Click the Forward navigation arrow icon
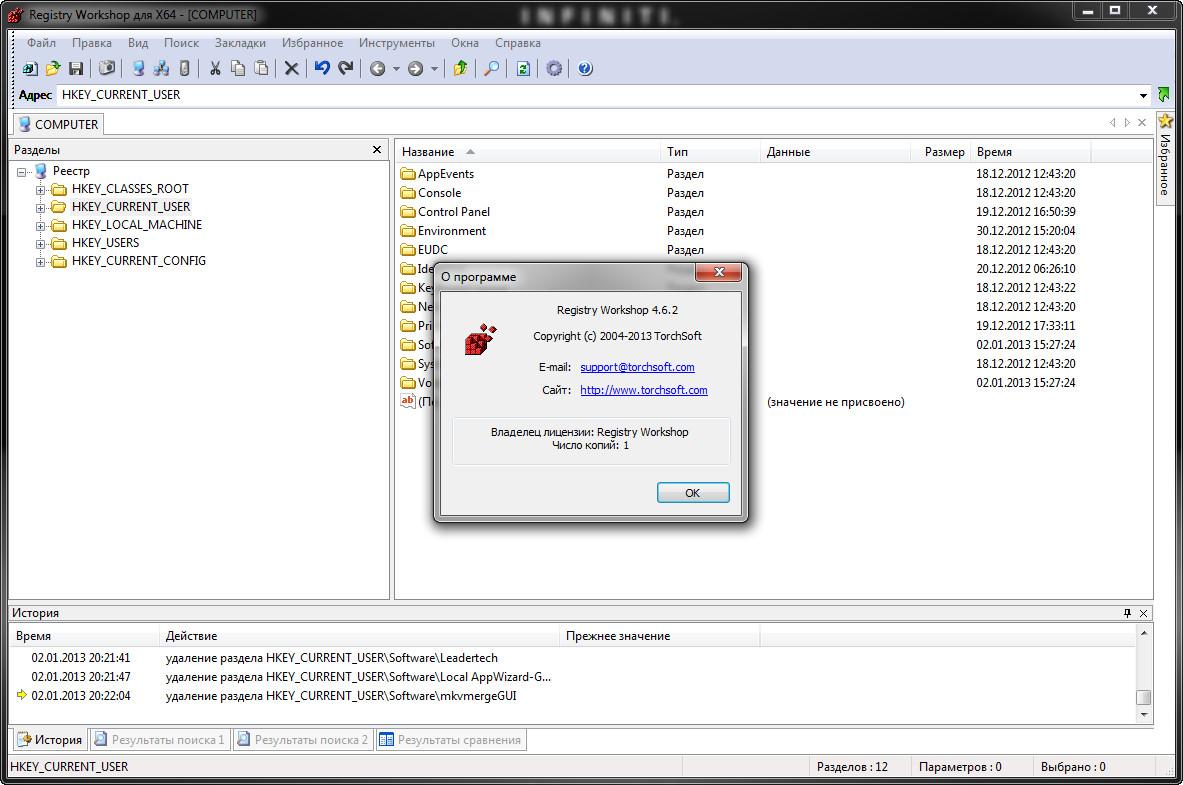The image size is (1183, 785). [x=415, y=69]
